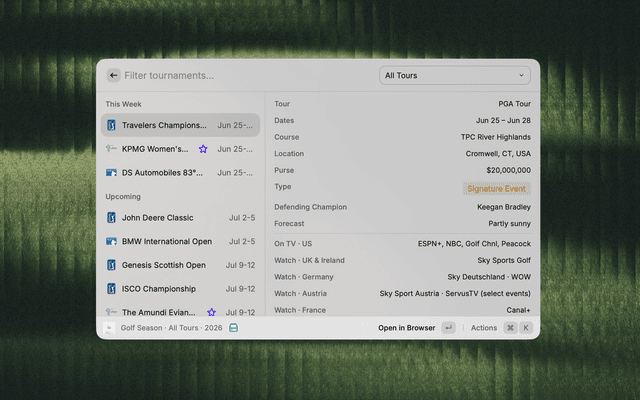
Task: Click the 'Watch · UK & Ireland' label
Action: (x=309, y=260)
